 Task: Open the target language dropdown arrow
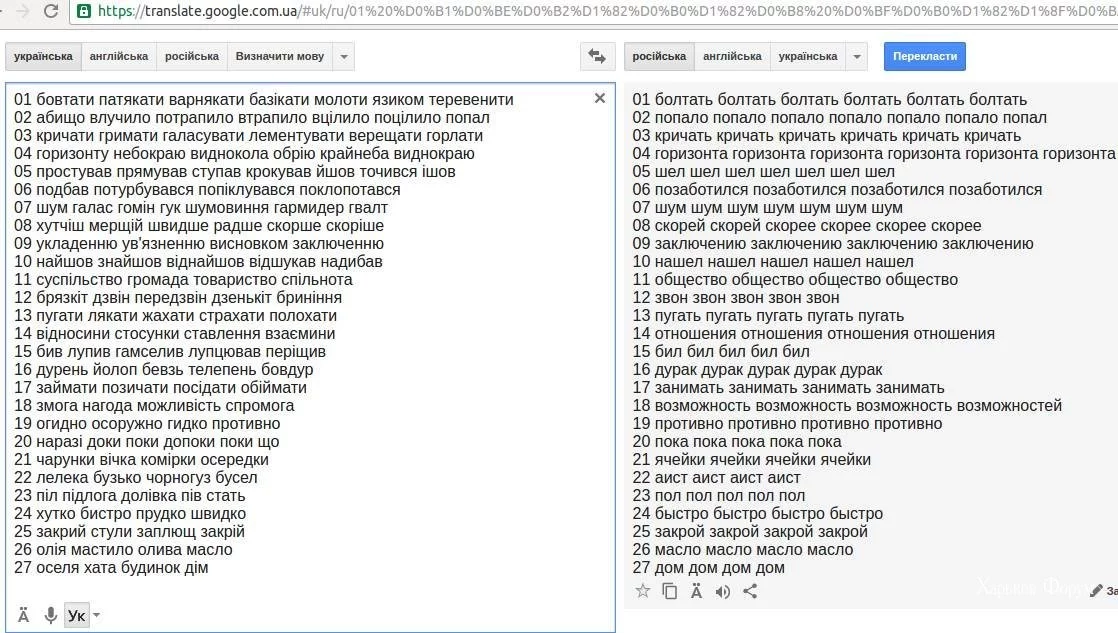(x=857, y=56)
